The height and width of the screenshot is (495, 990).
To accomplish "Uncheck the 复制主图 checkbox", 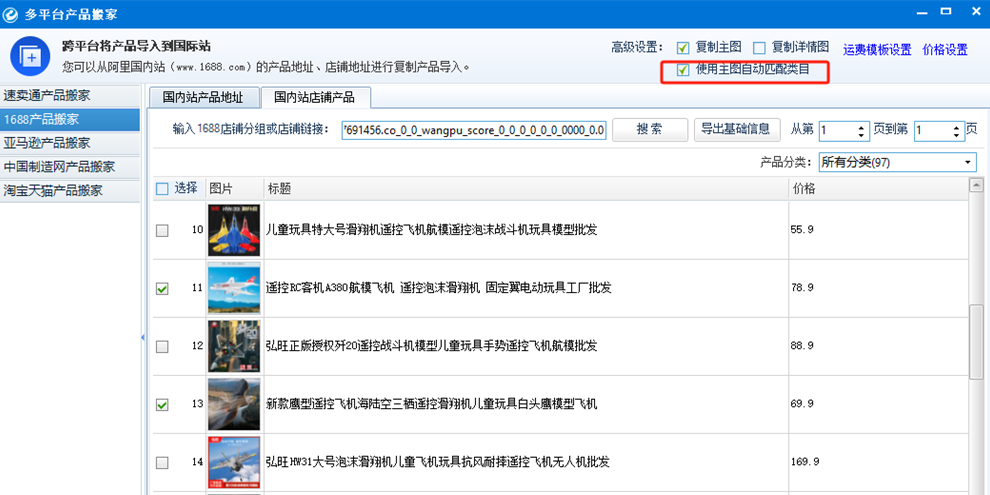I will coord(683,48).
